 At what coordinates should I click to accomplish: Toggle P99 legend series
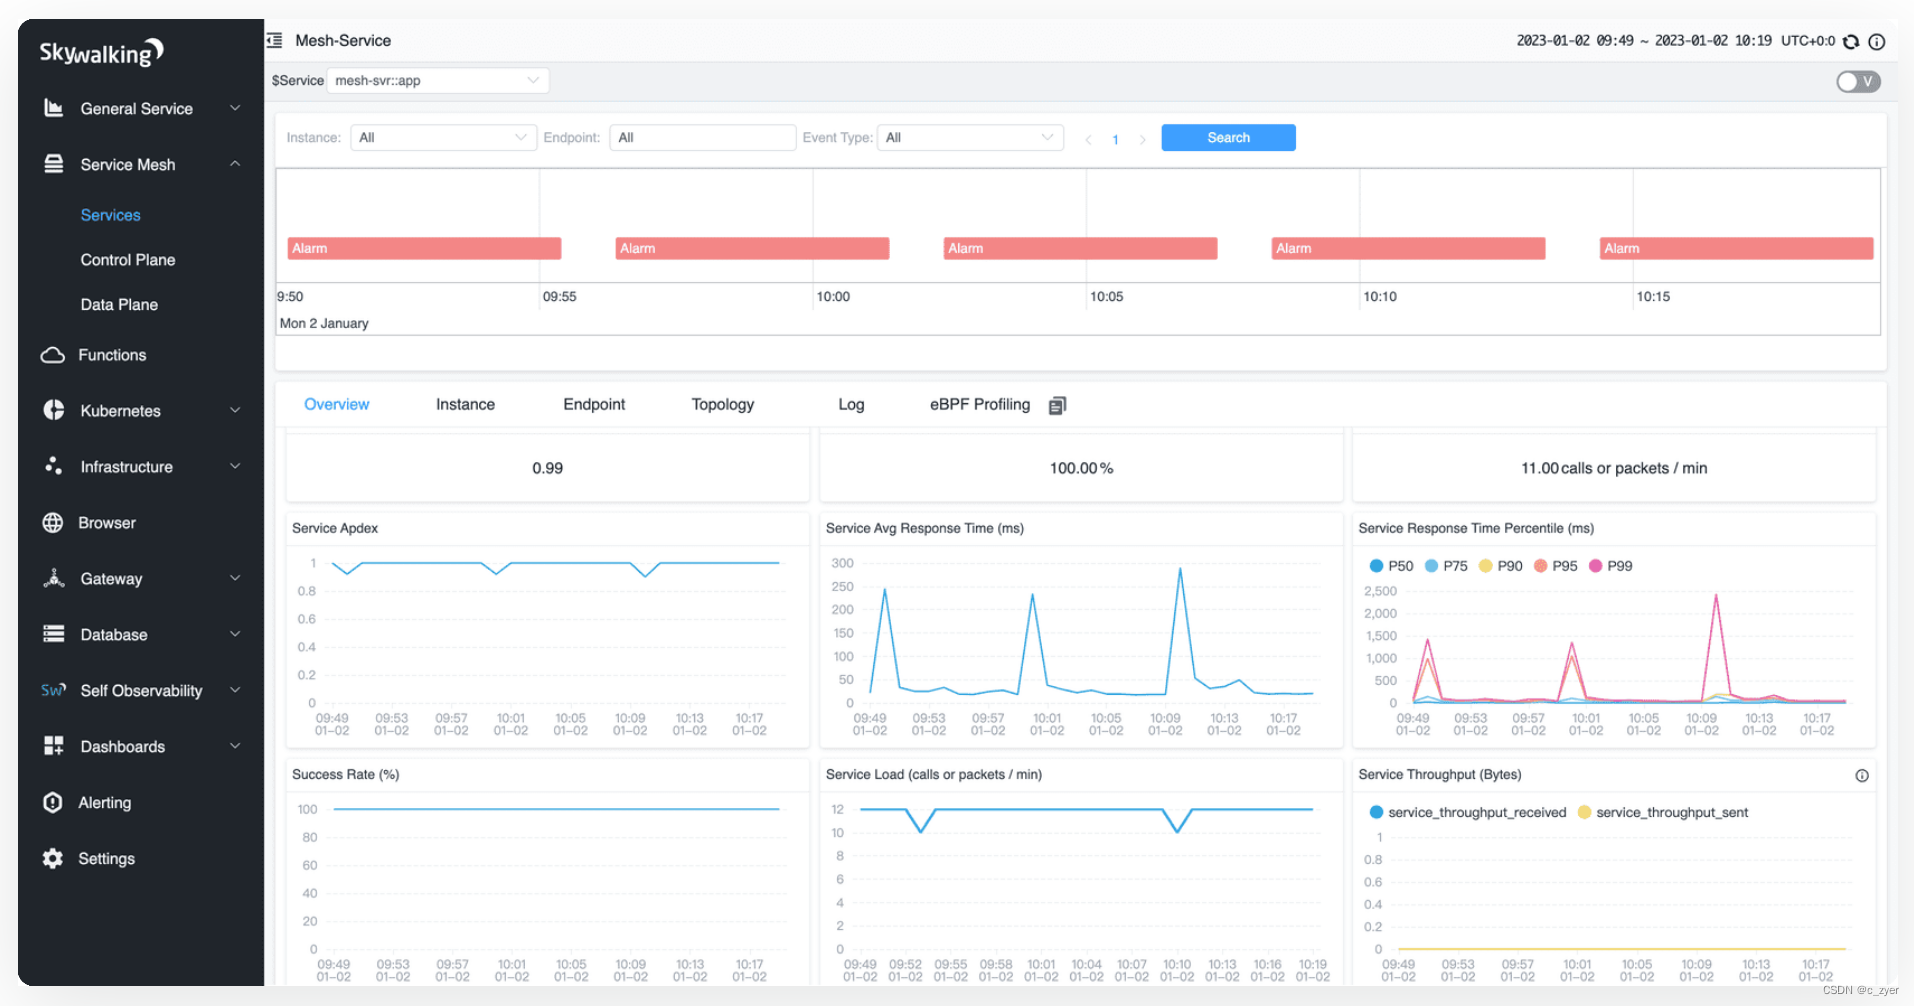click(1611, 566)
